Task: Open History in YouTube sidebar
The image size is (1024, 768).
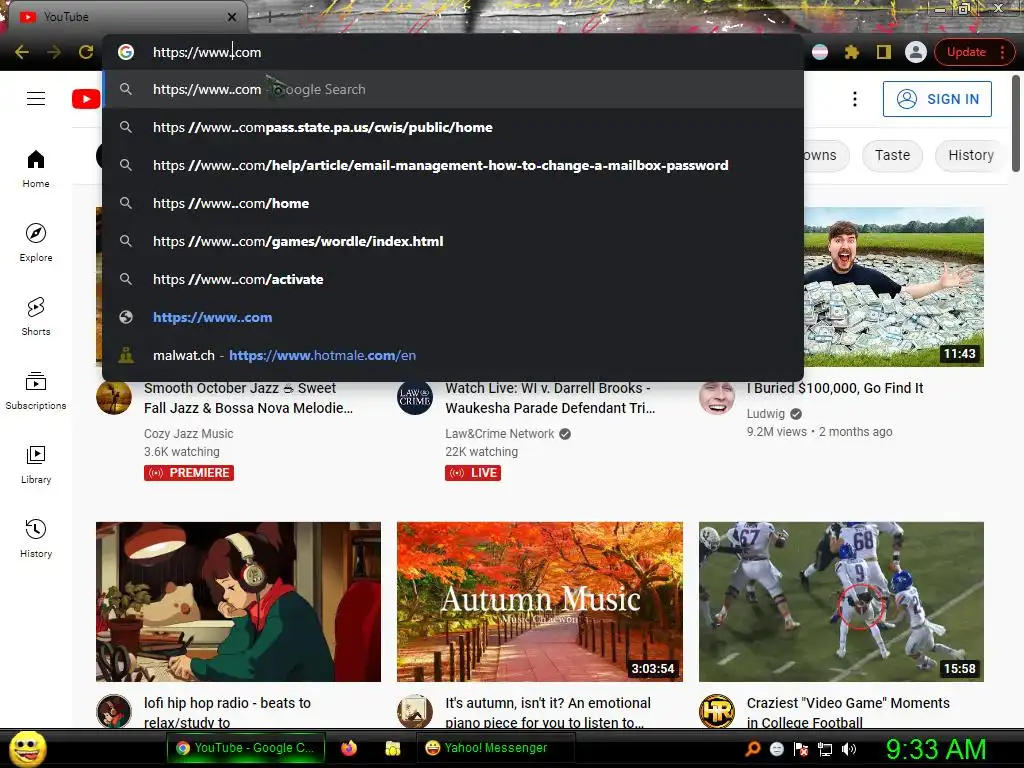Action: [x=36, y=539]
